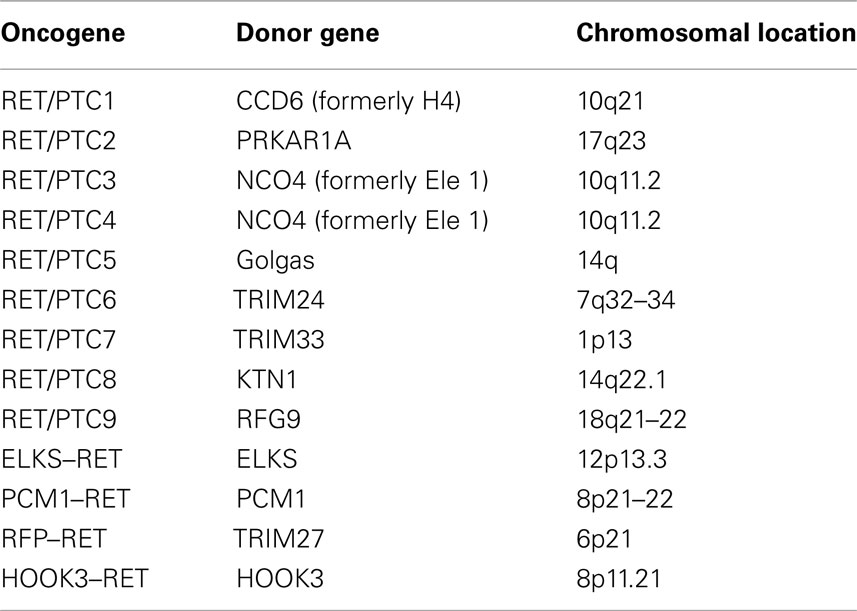857x611 pixels.
Task: Select the TRIM24 donor gene cell
Action: (x=279, y=300)
